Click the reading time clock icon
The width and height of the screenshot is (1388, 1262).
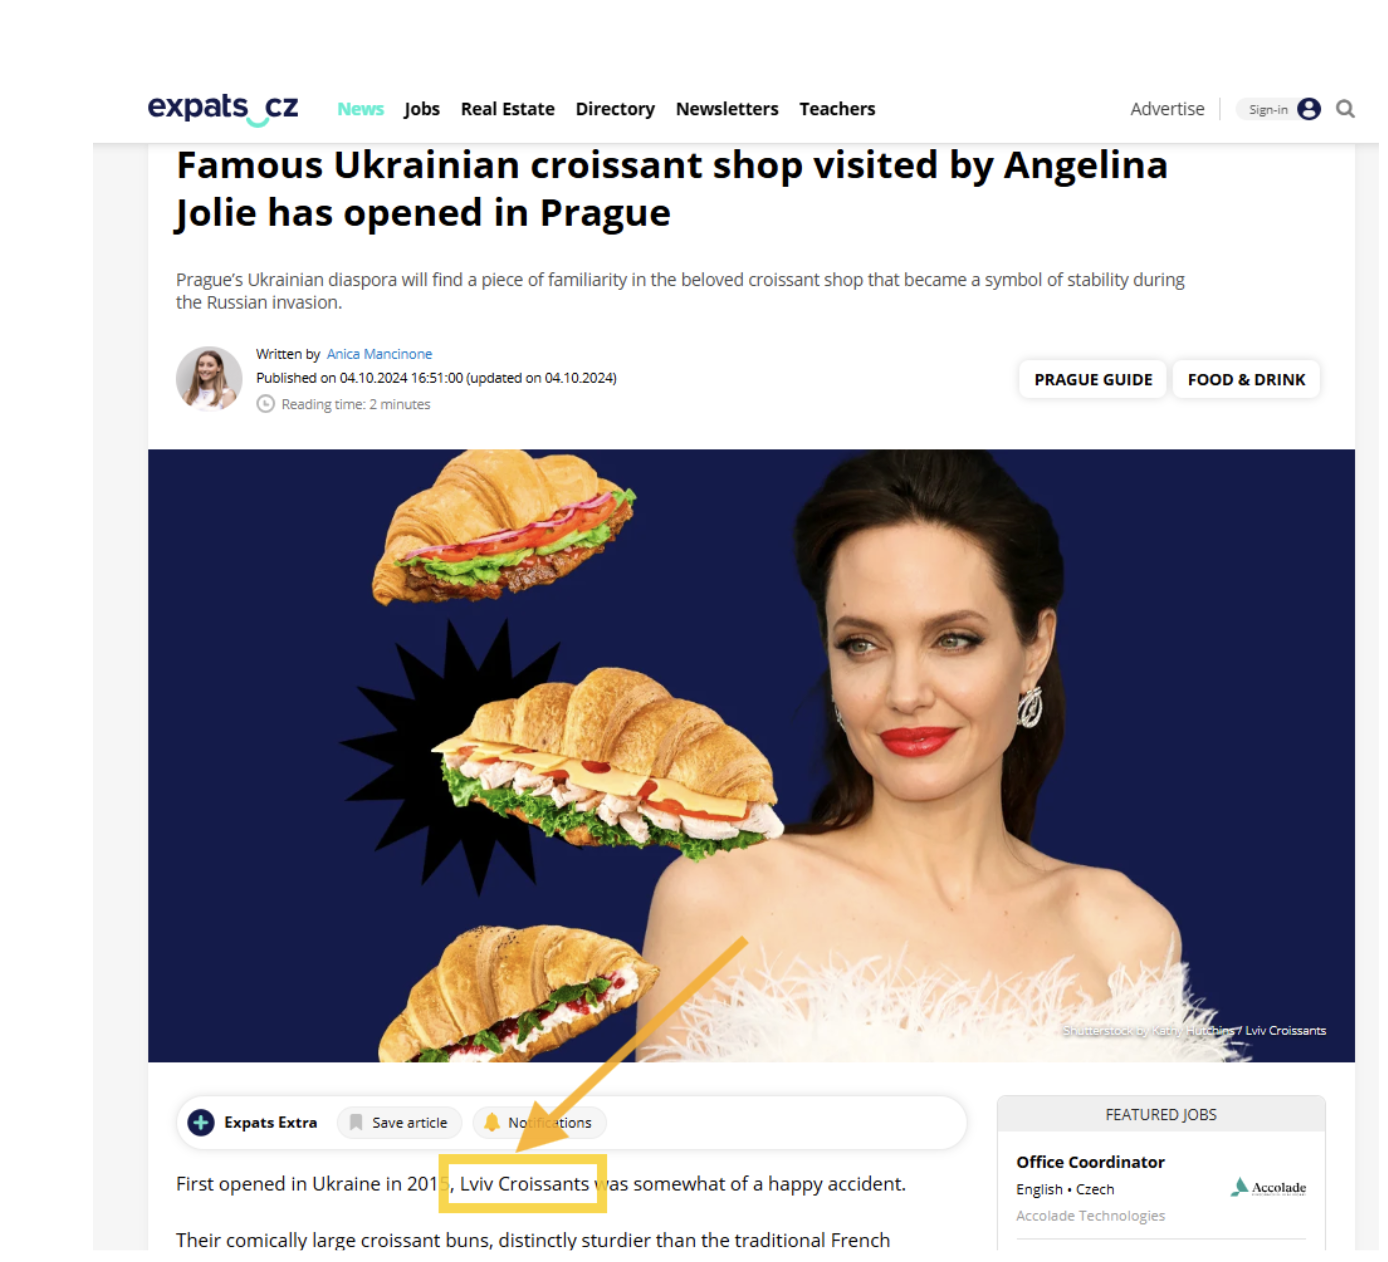click(x=265, y=404)
